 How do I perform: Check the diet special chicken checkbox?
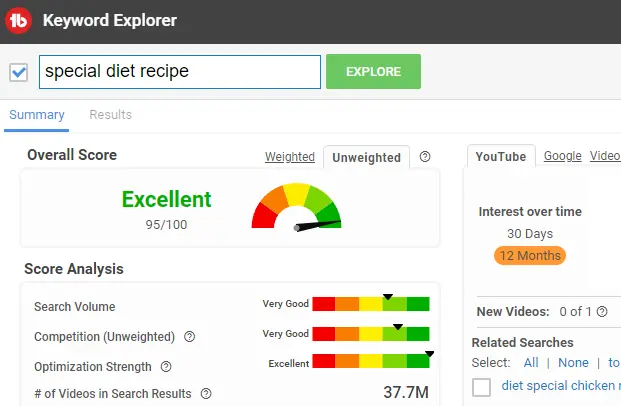point(482,387)
